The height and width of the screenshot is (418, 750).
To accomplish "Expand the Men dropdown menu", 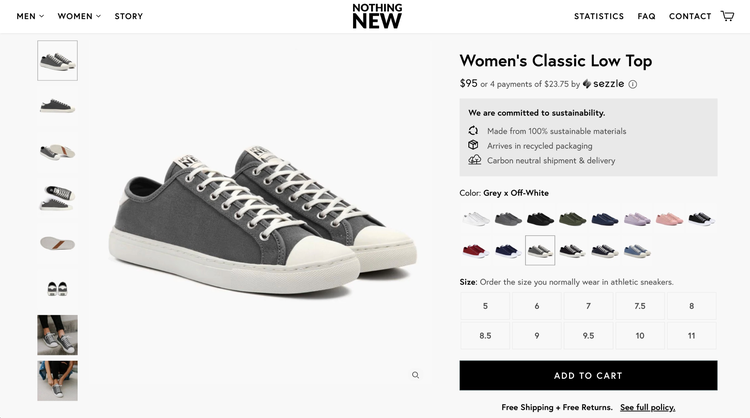I will pos(30,16).
